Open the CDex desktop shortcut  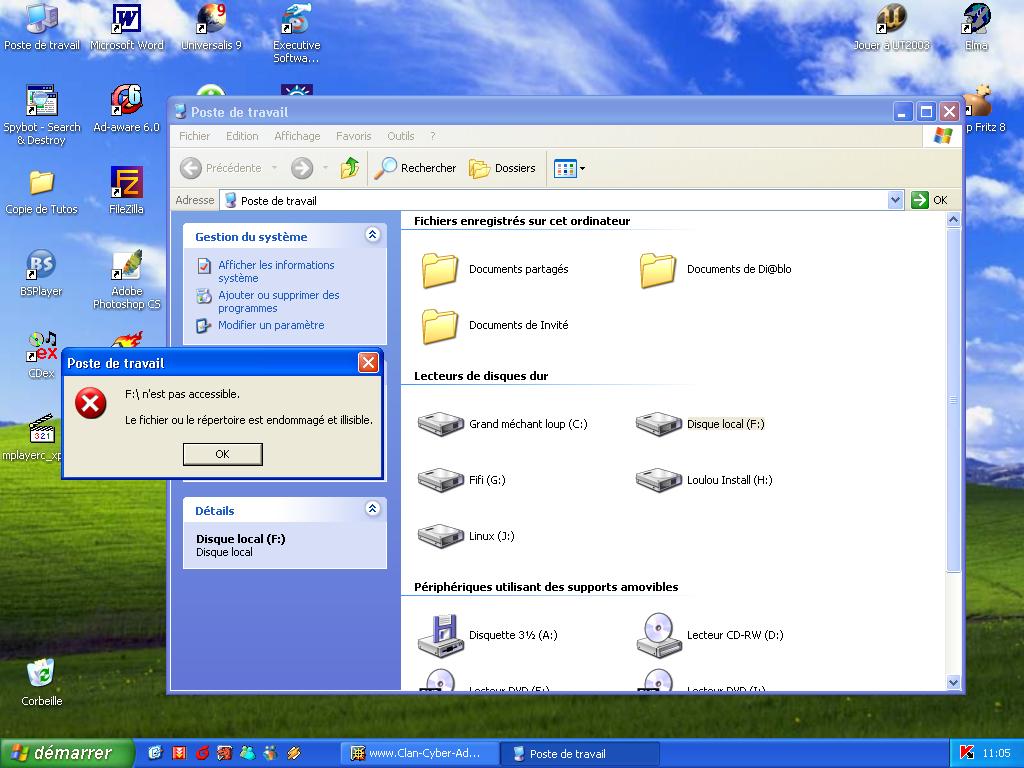pos(41,355)
